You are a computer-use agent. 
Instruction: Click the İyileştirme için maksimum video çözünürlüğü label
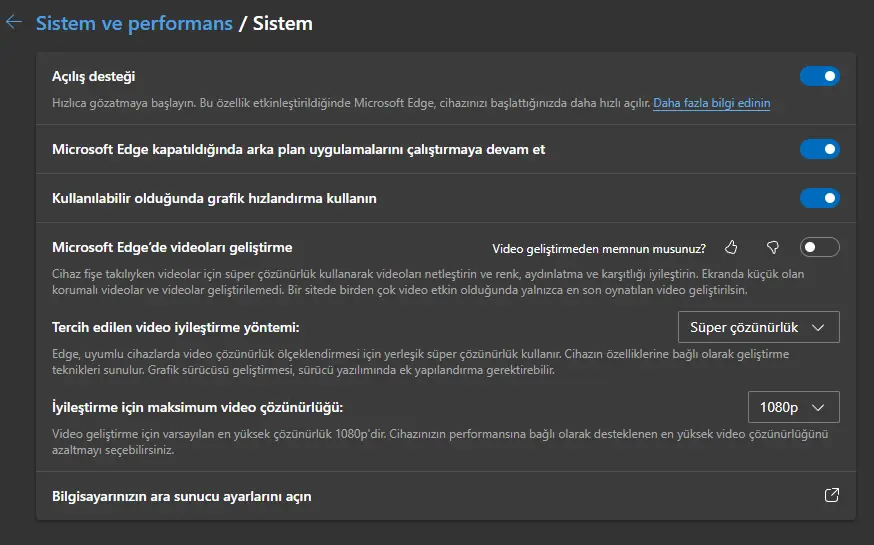[x=197, y=407]
